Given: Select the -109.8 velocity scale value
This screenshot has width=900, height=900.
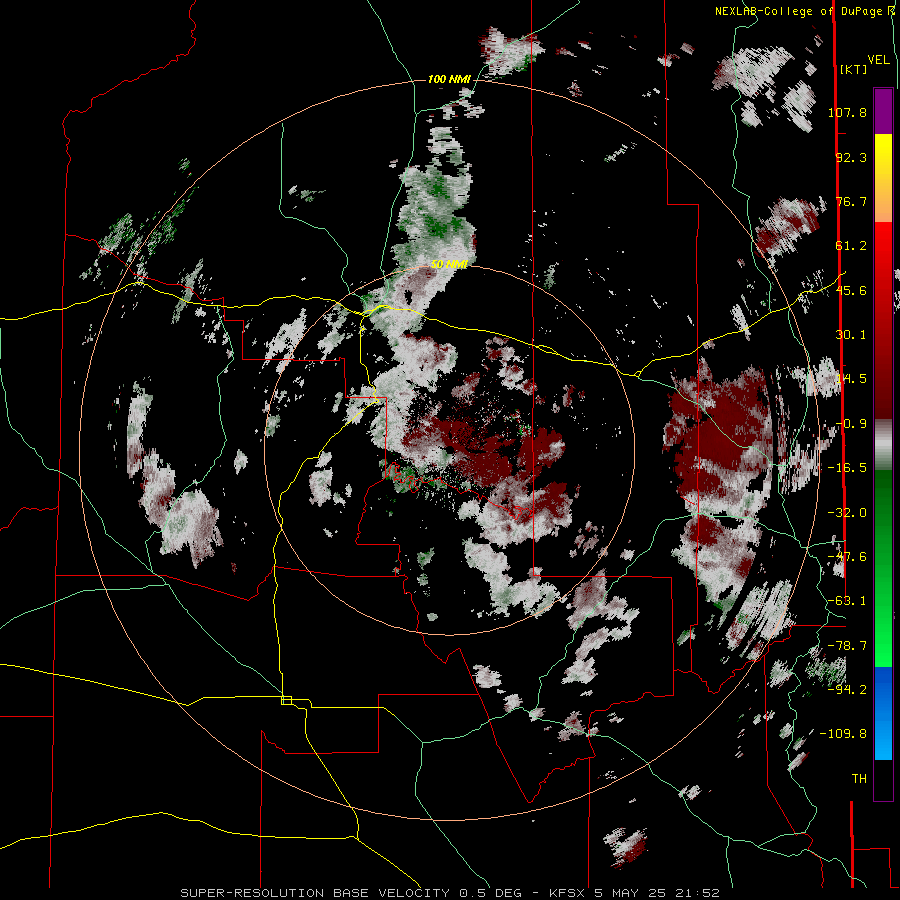Looking at the screenshot, I should click(x=844, y=734).
